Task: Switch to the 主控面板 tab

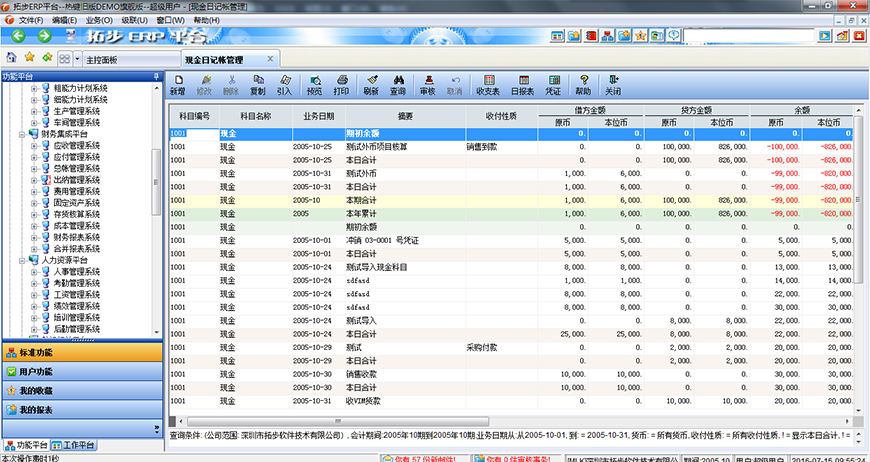Action: click(102, 59)
